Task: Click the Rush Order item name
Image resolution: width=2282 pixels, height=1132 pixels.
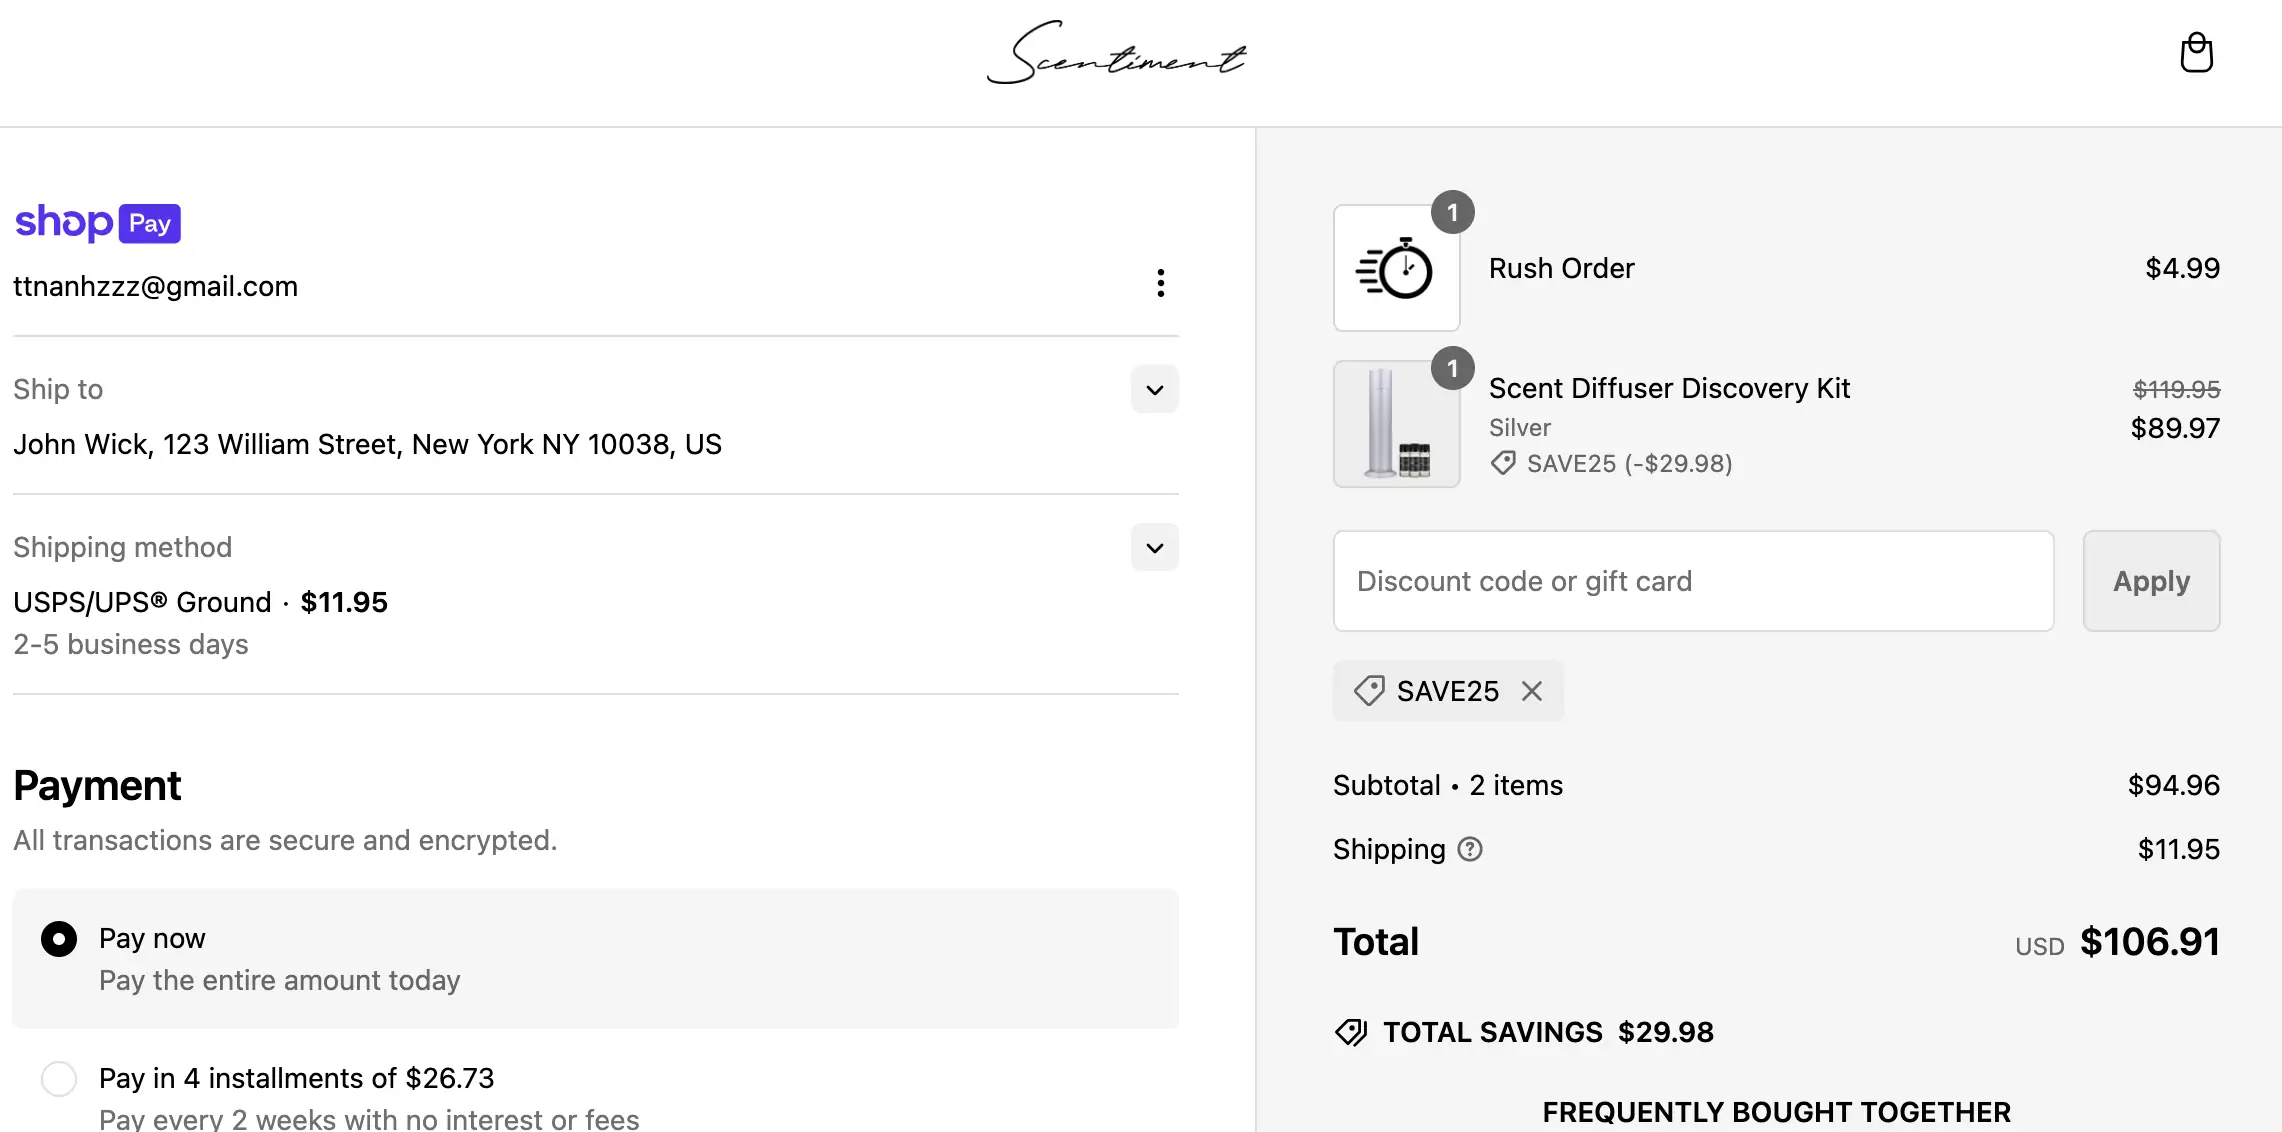Action: click(1561, 268)
